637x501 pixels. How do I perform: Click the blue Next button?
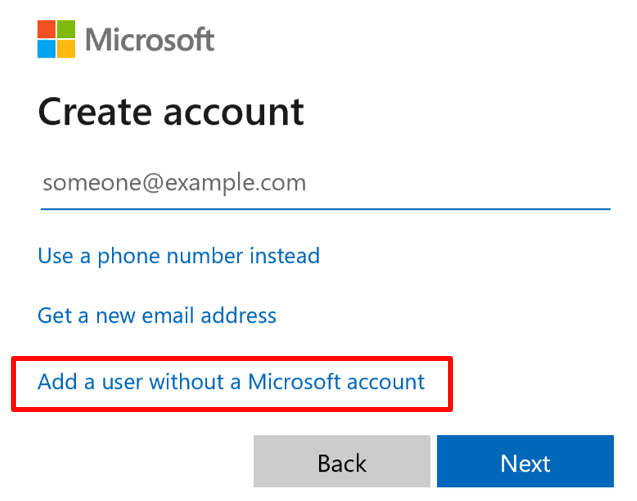pos(525,463)
